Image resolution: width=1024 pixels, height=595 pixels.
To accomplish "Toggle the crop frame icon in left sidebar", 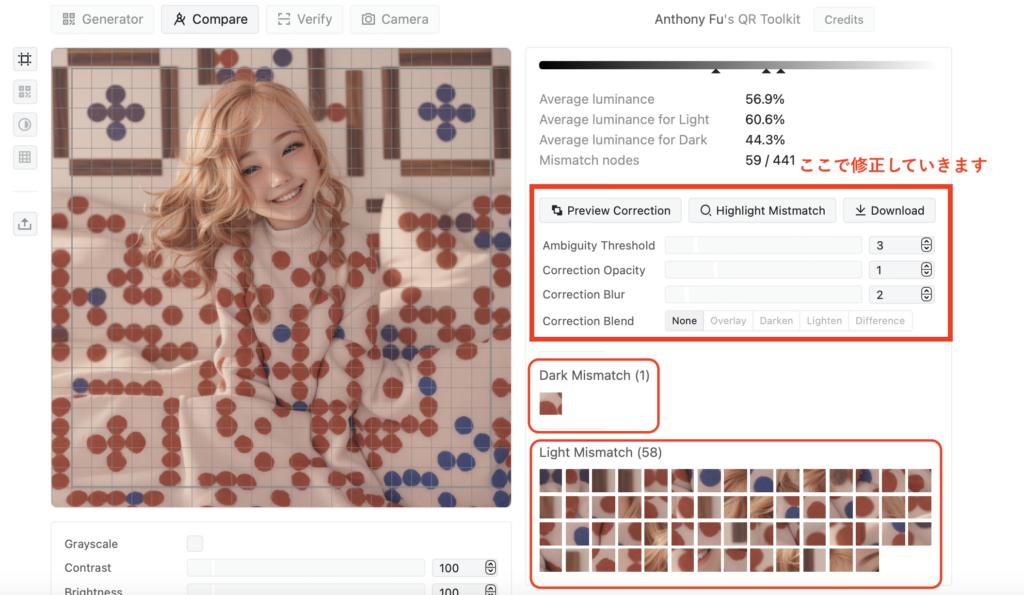I will pos(25,60).
